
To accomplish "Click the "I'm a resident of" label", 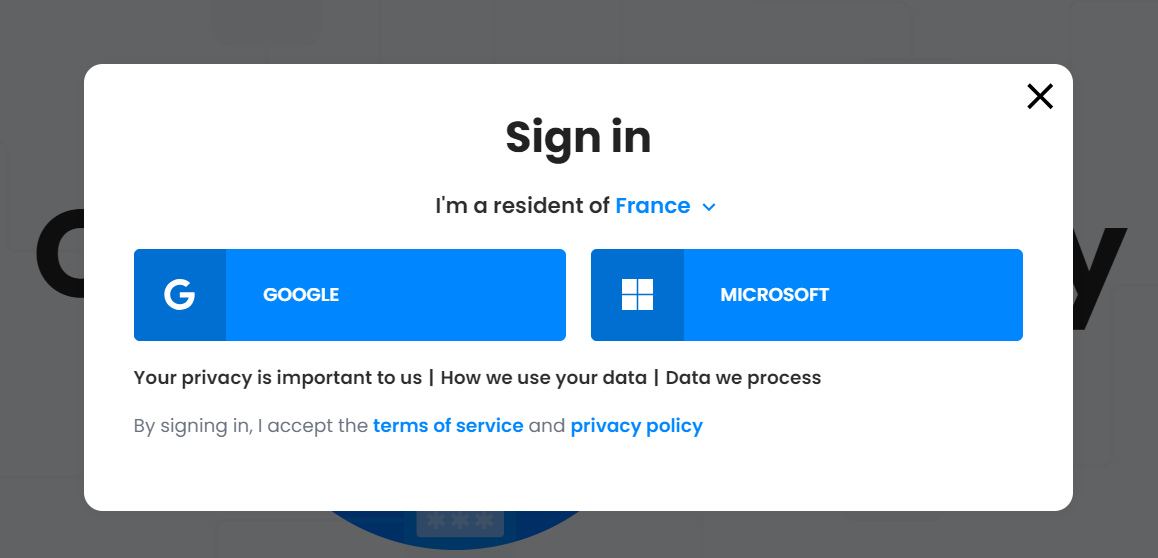I will tap(522, 206).
